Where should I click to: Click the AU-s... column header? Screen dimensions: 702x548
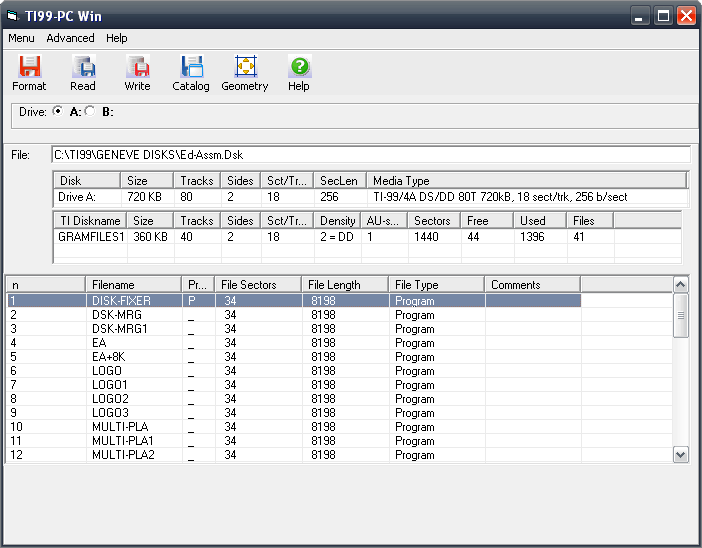pos(384,220)
